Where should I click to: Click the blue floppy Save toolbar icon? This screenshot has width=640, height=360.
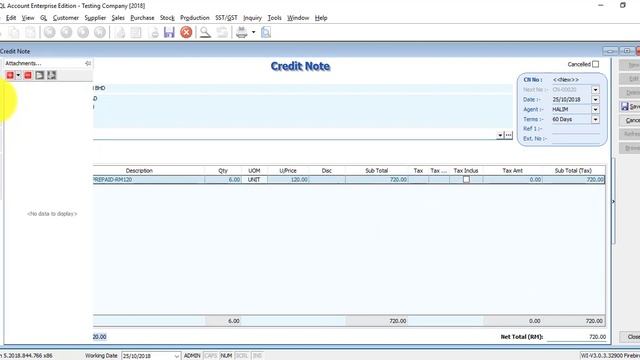169,32
